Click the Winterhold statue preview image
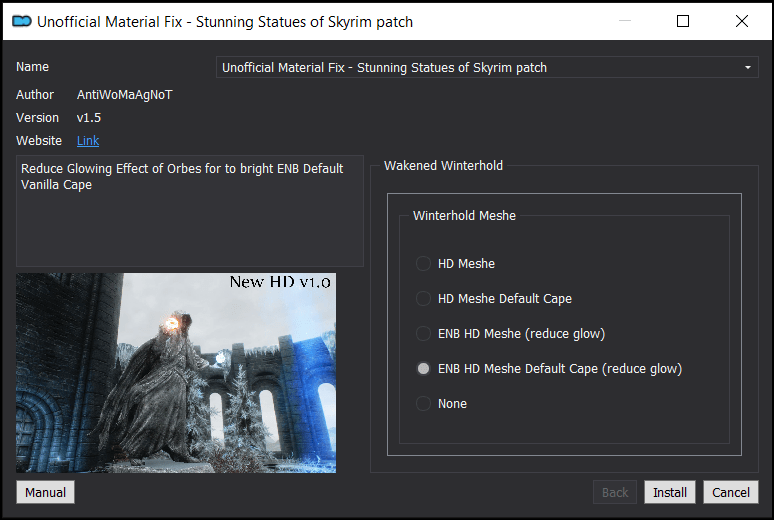Image resolution: width=774 pixels, height=520 pixels. tap(176, 373)
